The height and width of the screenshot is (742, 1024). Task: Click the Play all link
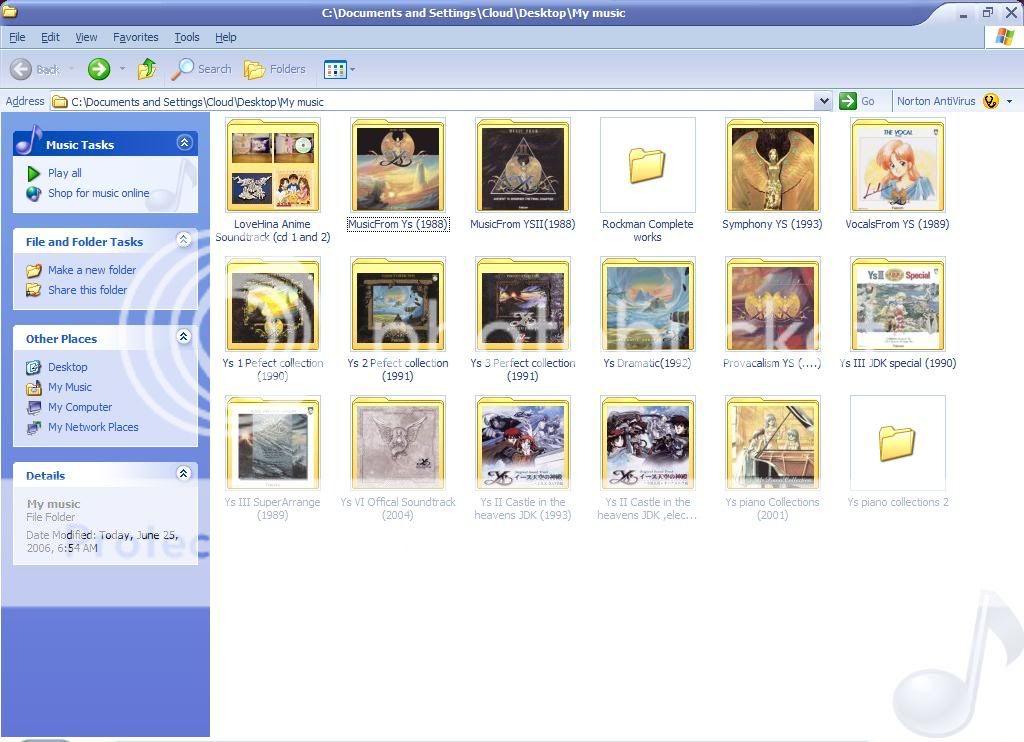point(65,173)
